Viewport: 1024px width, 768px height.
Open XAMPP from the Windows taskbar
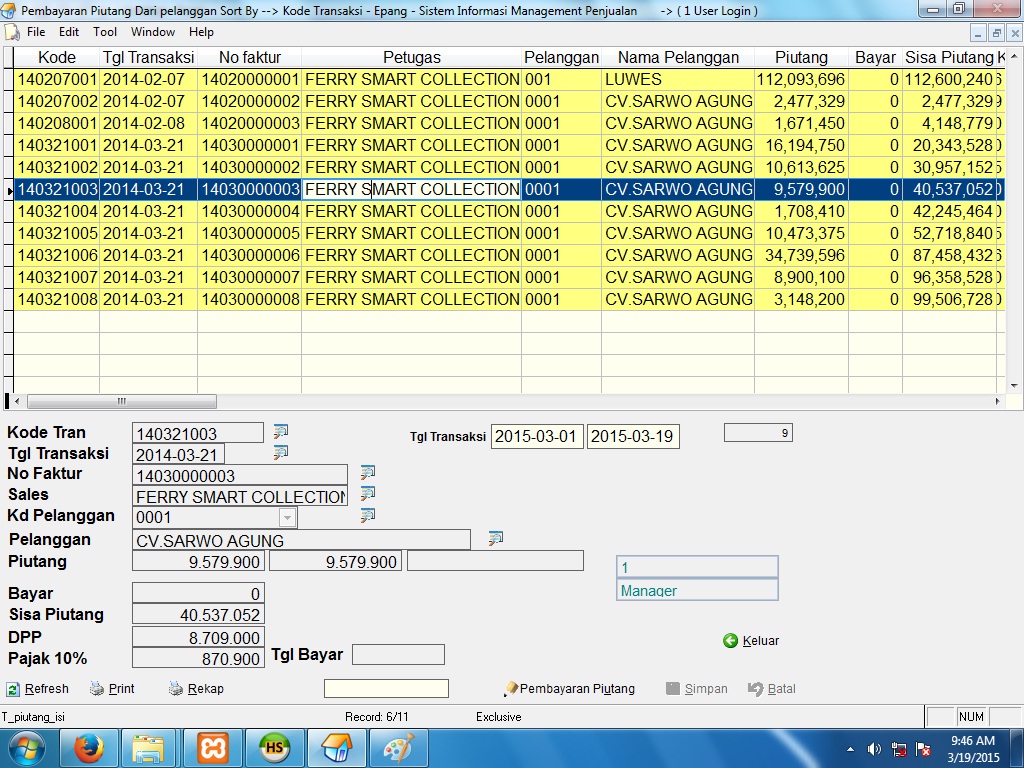tap(213, 747)
